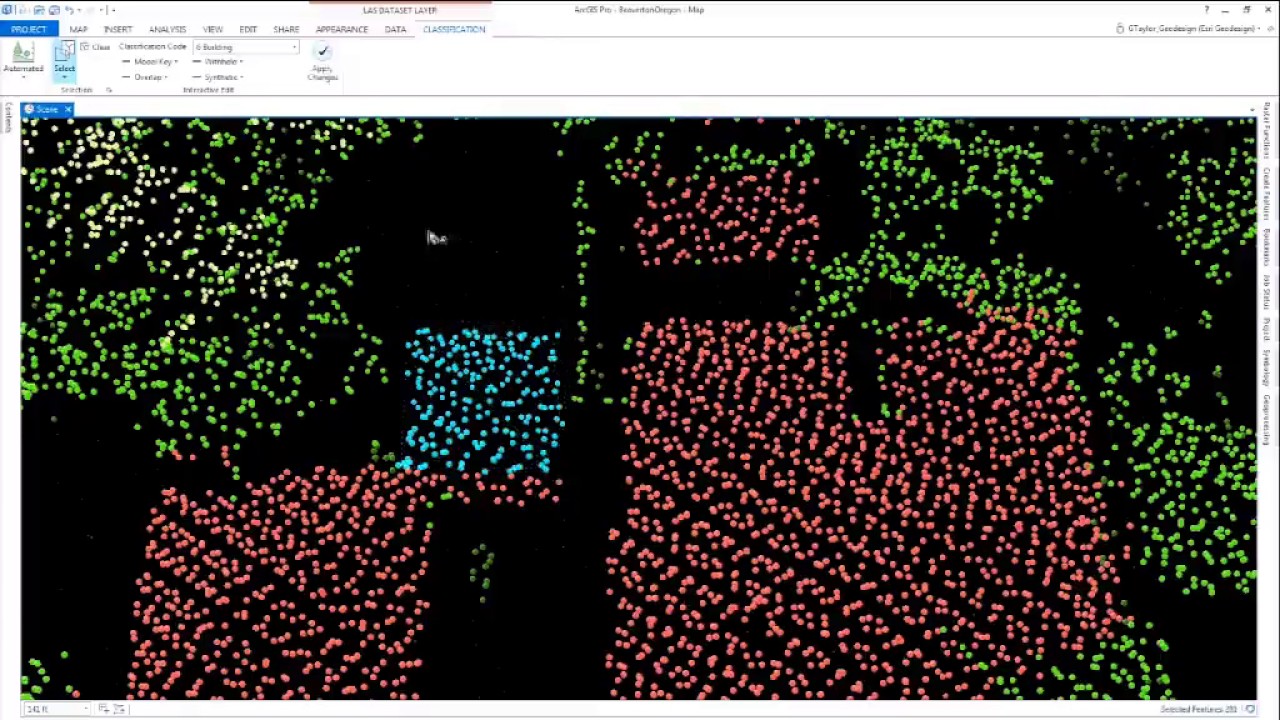Select the CLASSIFICATION tab
This screenshot has height=720, width=1280.
tap(454, 29)
